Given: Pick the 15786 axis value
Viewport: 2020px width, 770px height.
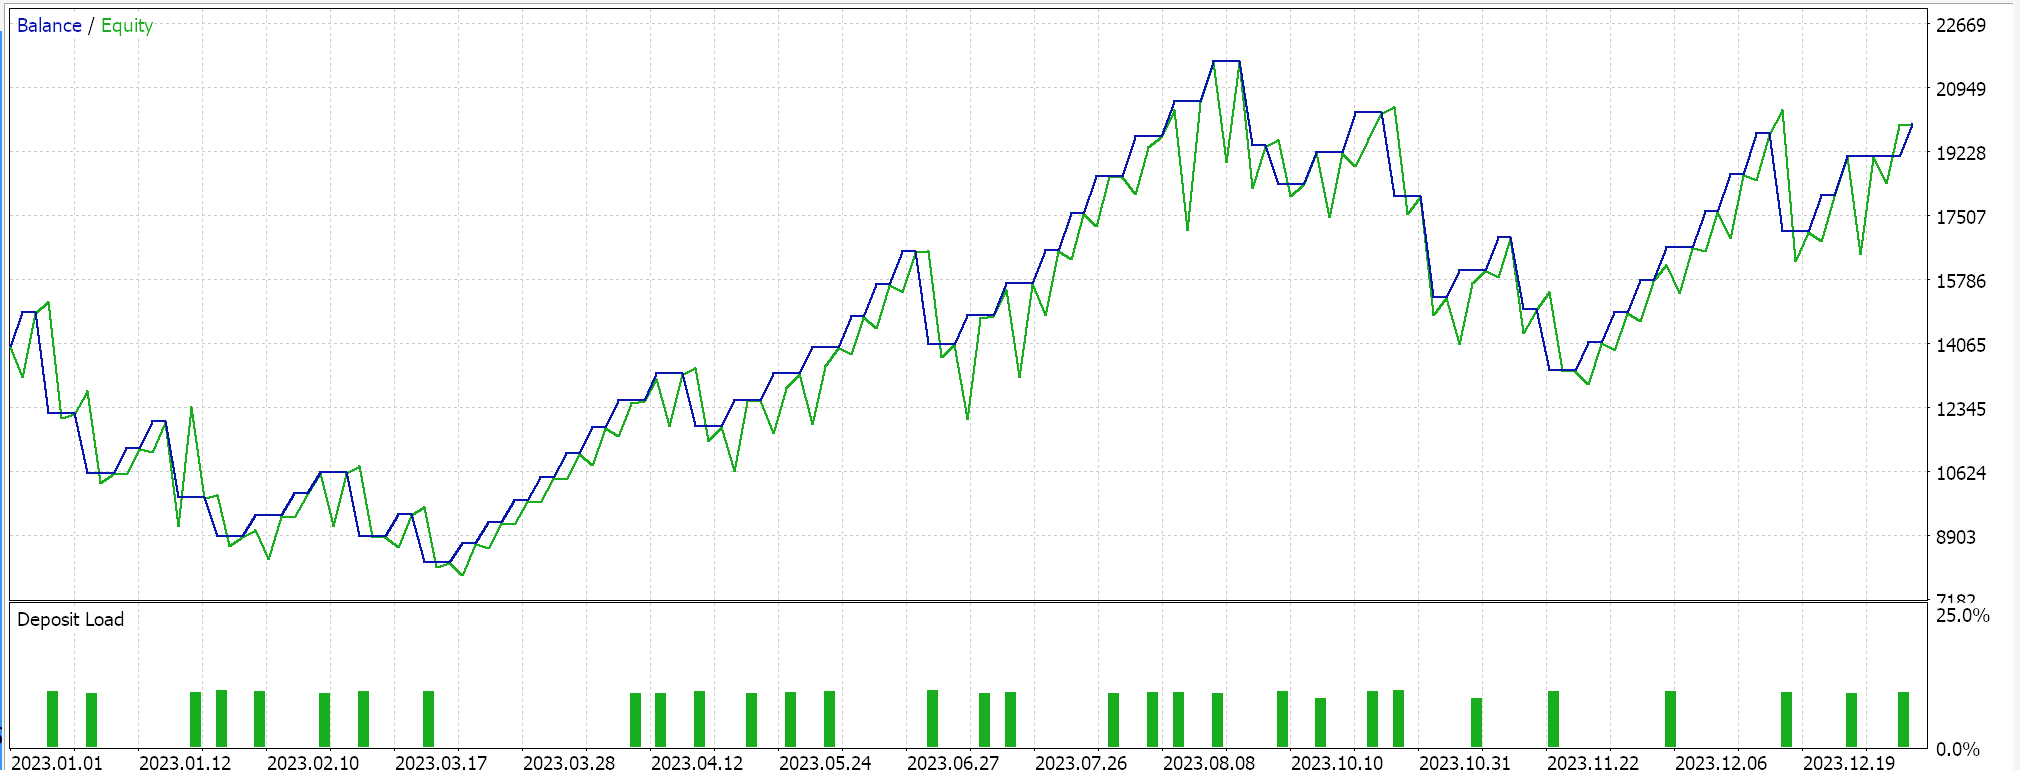Looking at the screenshot, I should (1961, 281).
